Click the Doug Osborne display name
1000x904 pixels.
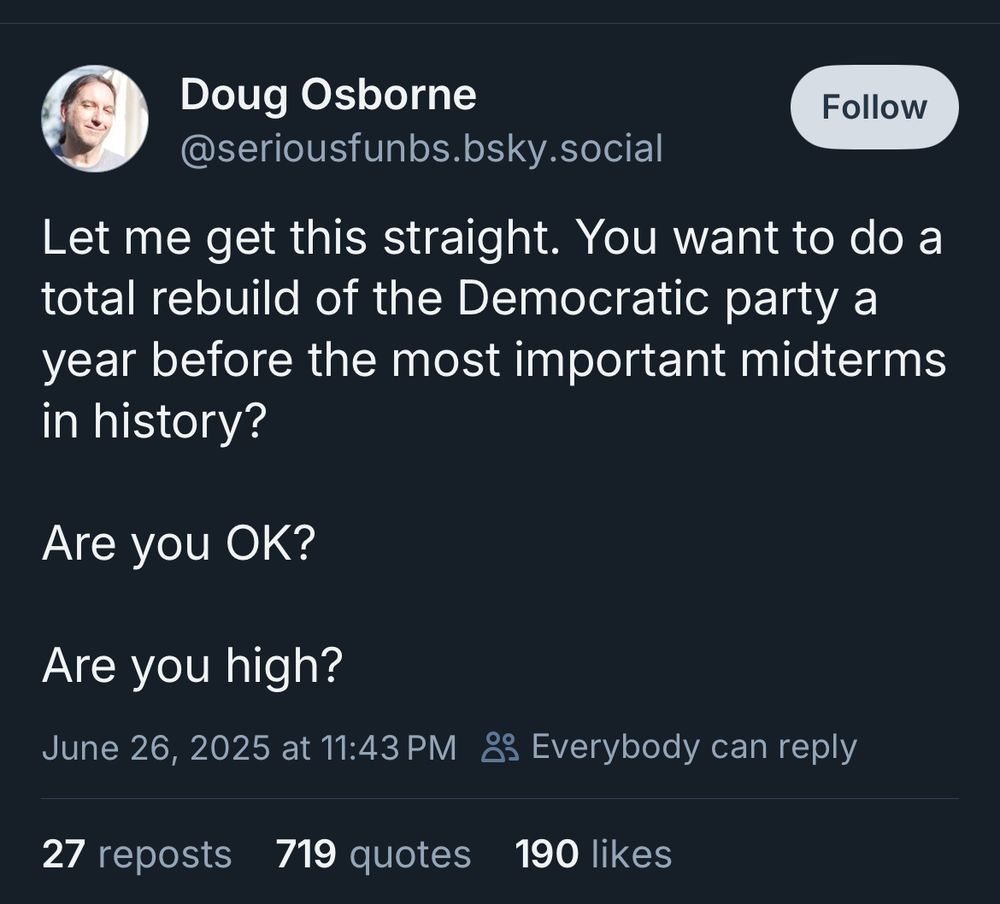point(328,96)
